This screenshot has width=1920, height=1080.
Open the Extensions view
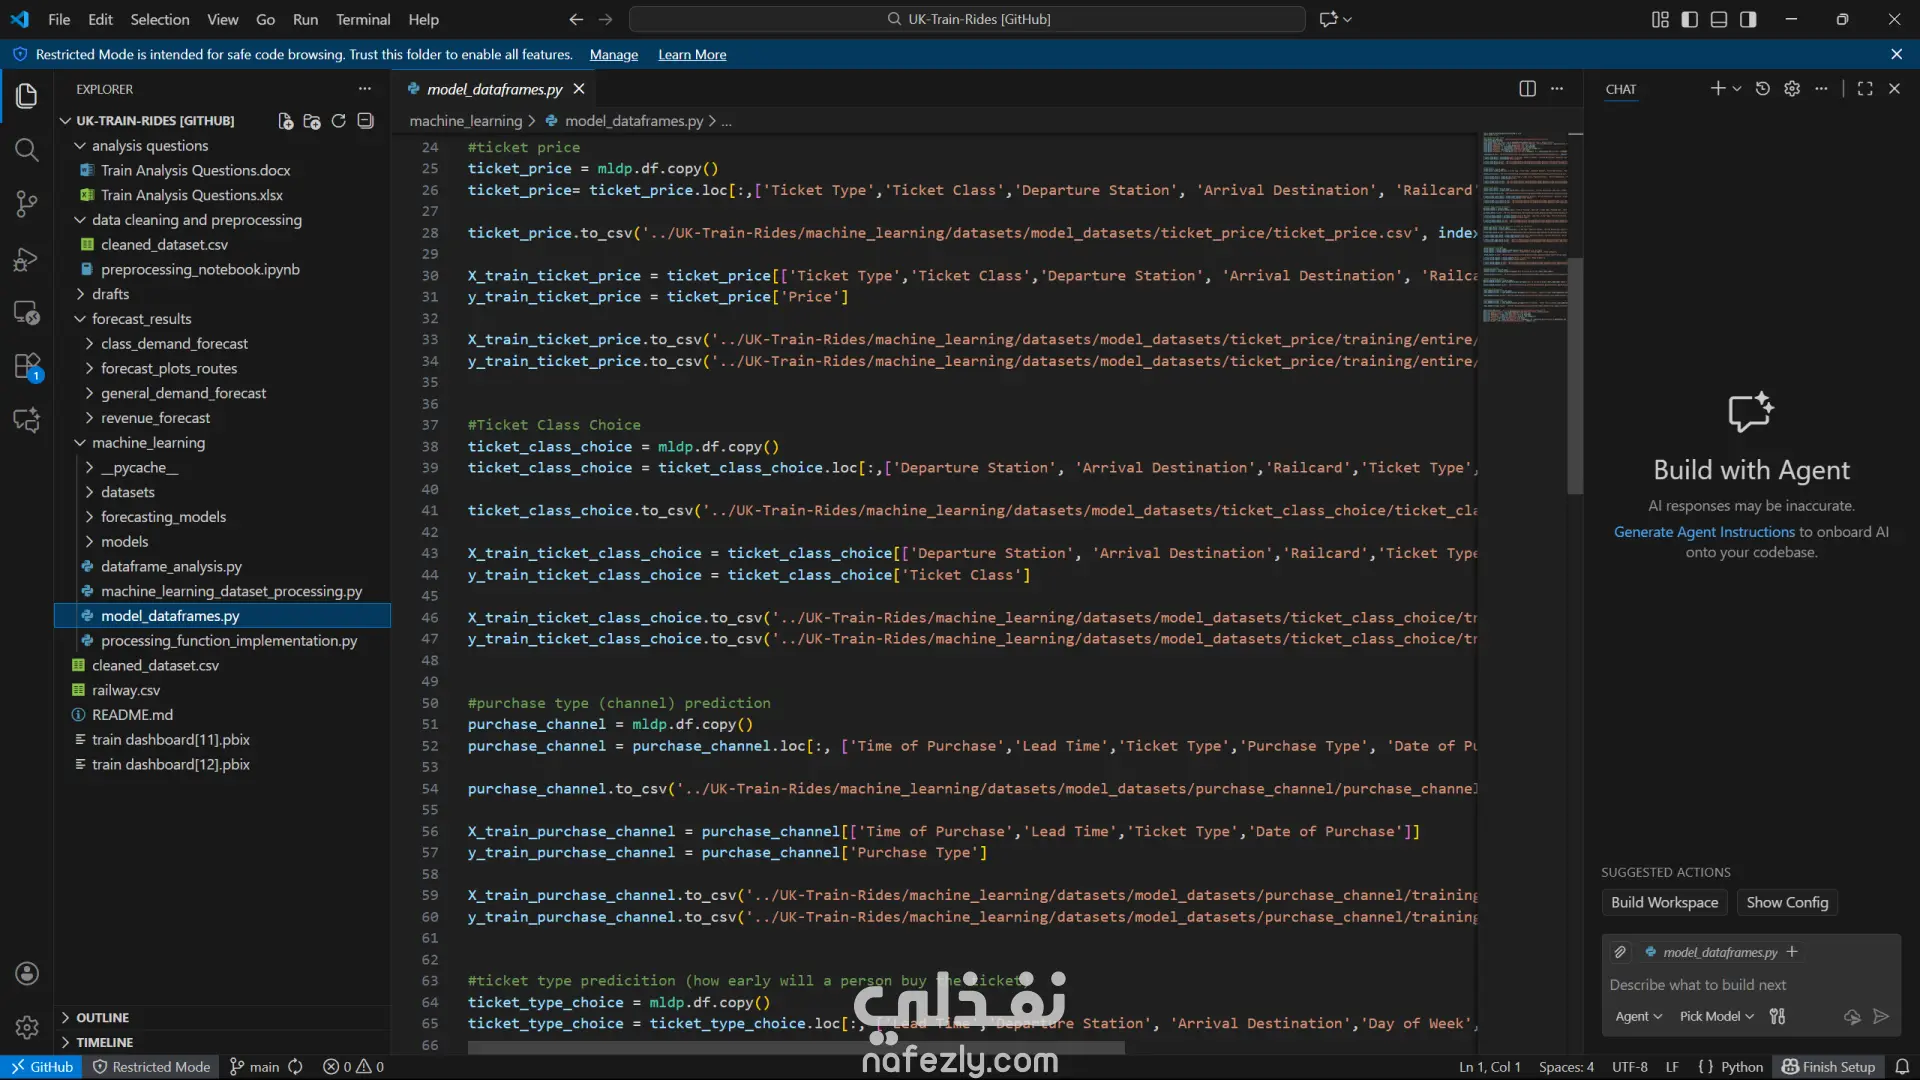pos(27,366)
